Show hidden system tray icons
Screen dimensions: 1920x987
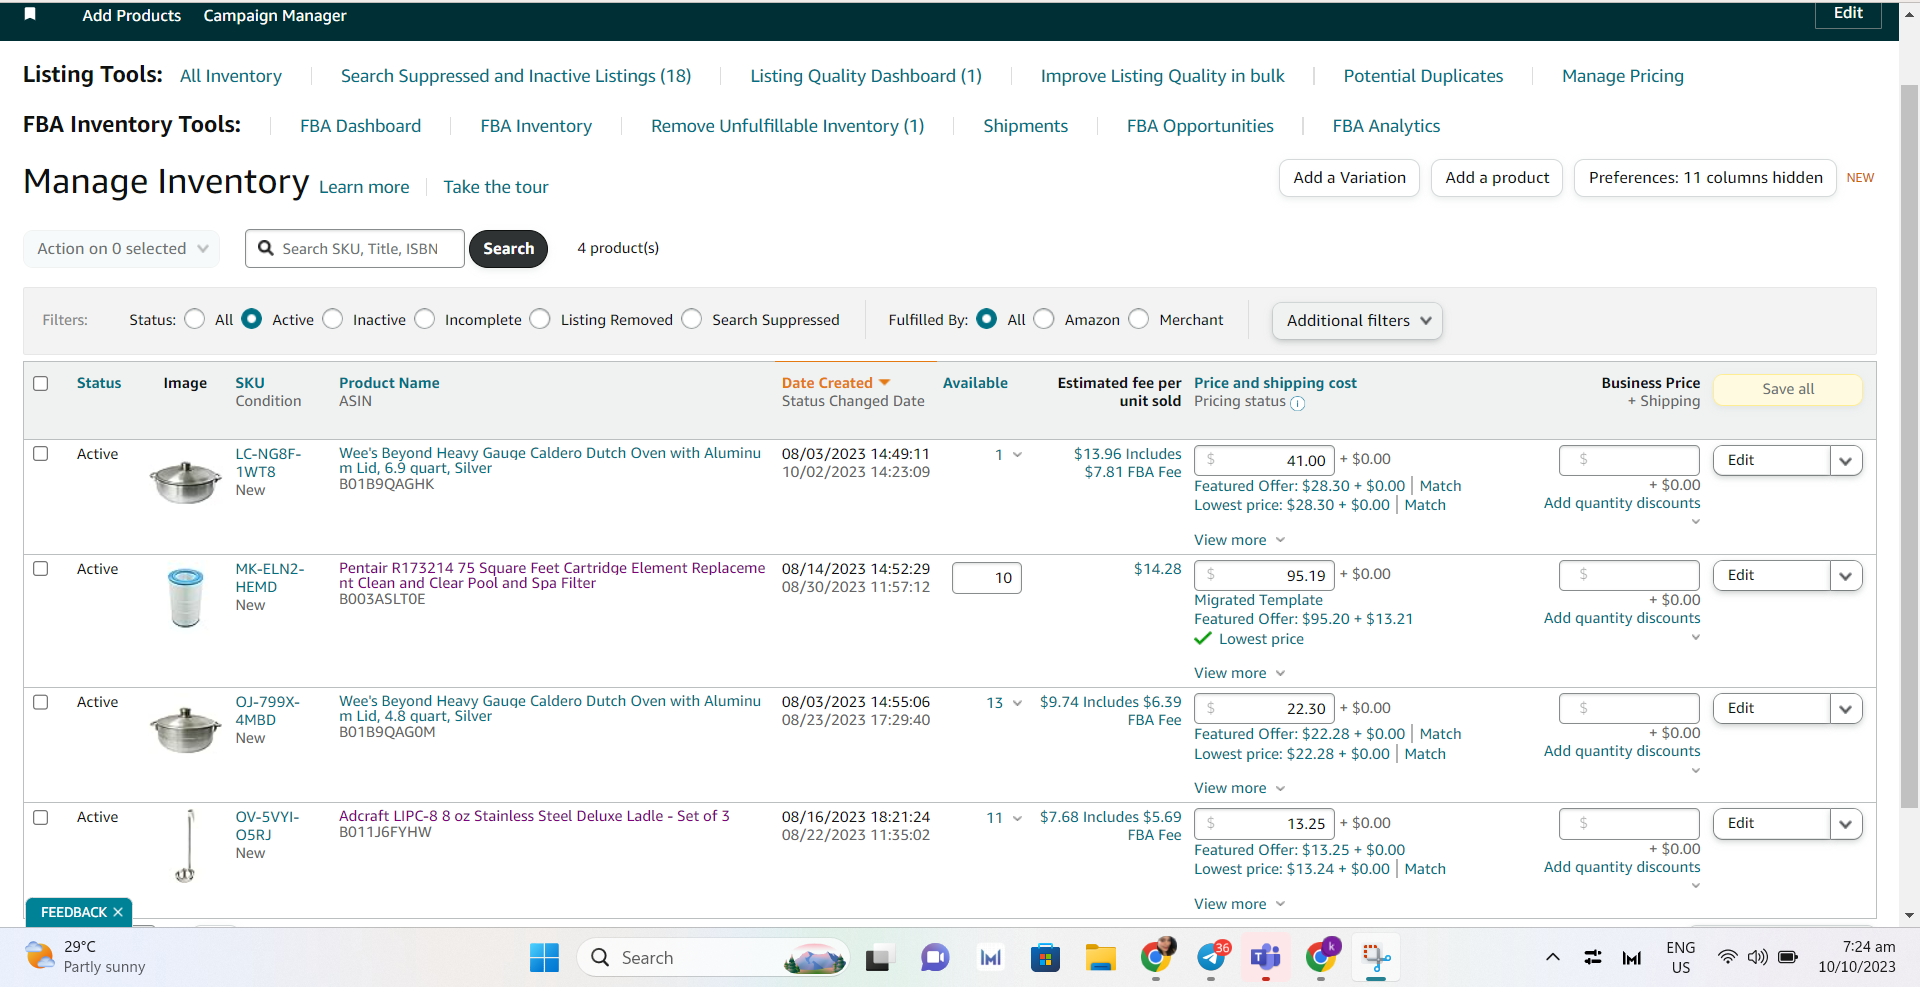pos(1553,957)
